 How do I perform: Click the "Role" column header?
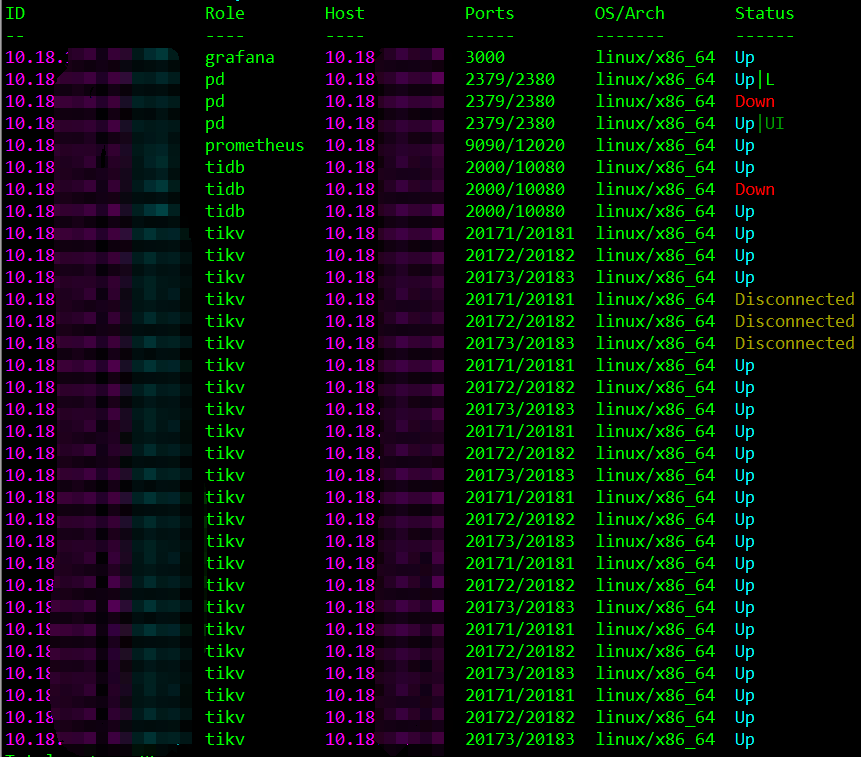(225, 13)
